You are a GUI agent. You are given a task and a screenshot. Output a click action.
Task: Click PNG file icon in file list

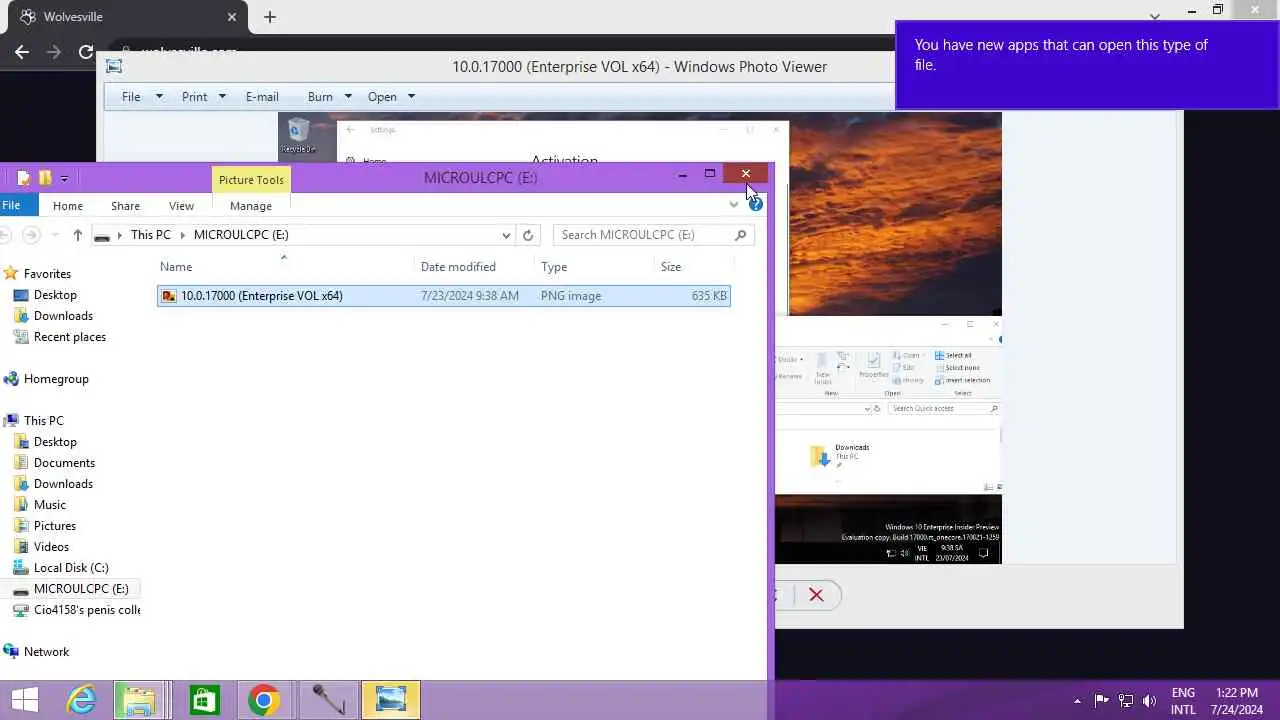tap(169, 296)
